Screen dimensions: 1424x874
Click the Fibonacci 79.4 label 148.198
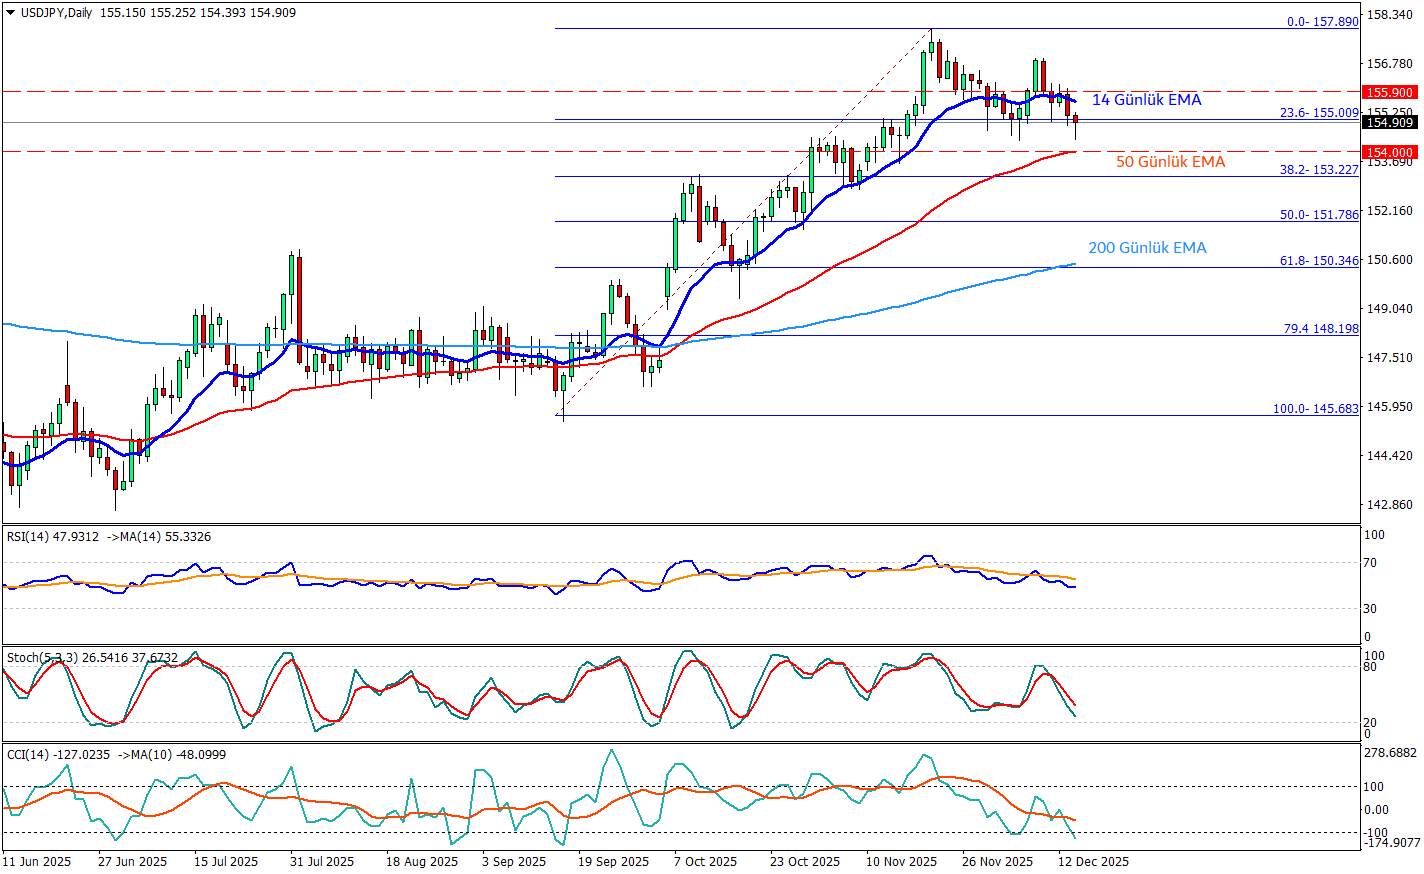(x=1321, y=329)
